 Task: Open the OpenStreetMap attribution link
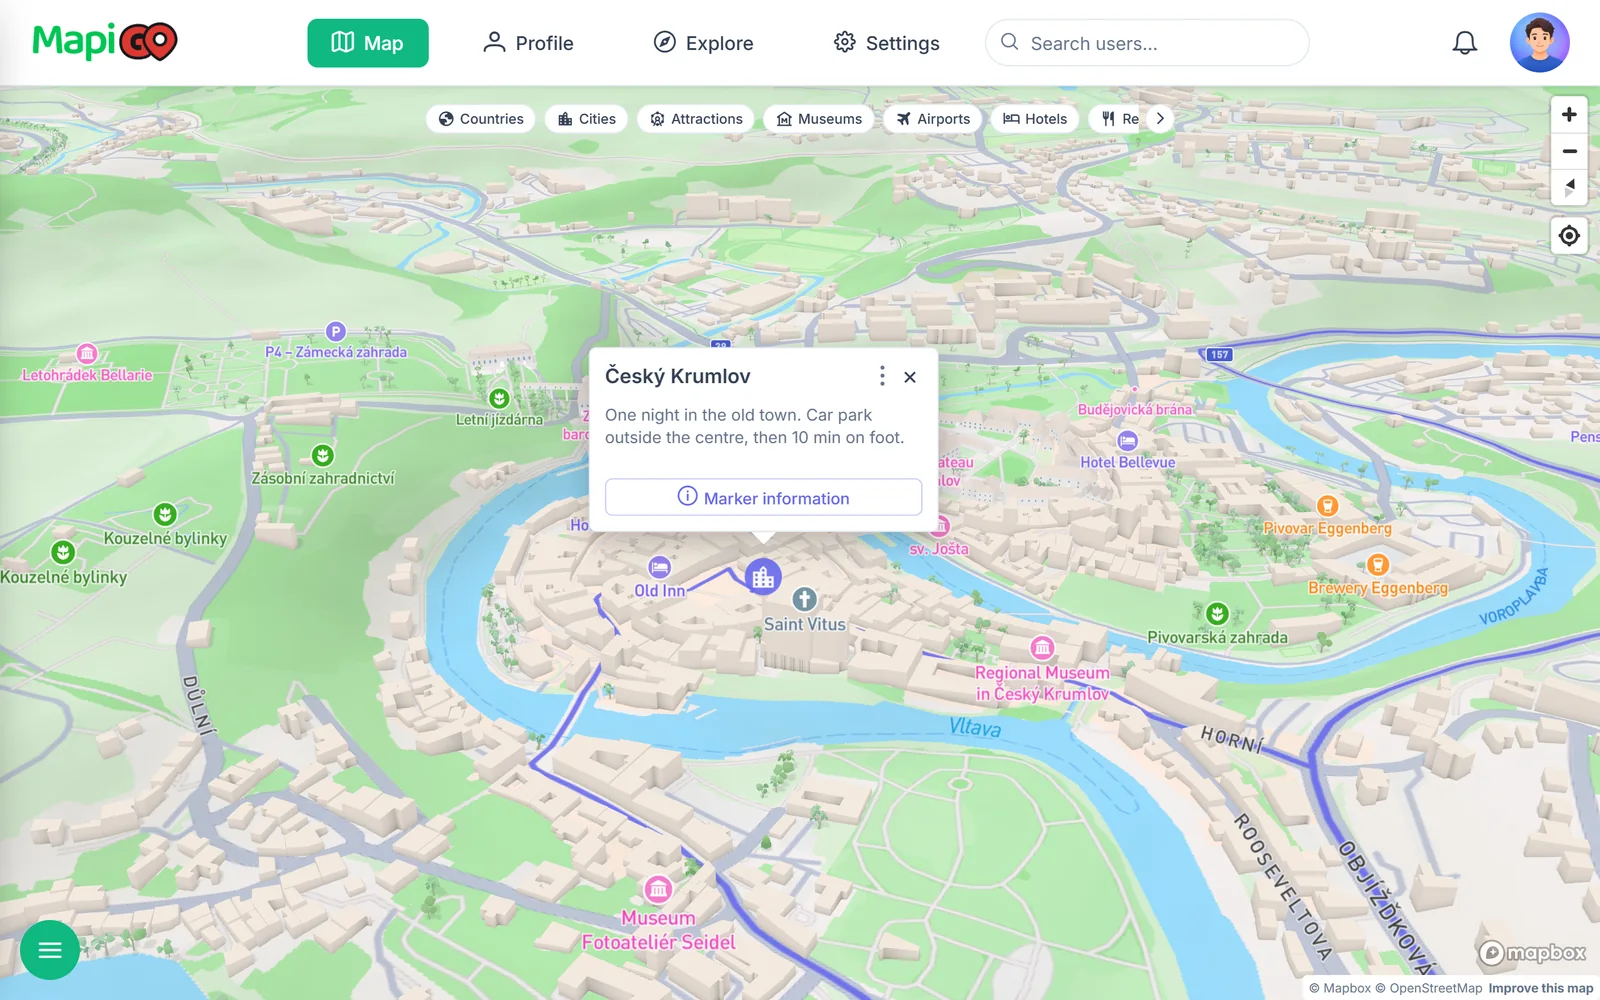pos(1428,988)
